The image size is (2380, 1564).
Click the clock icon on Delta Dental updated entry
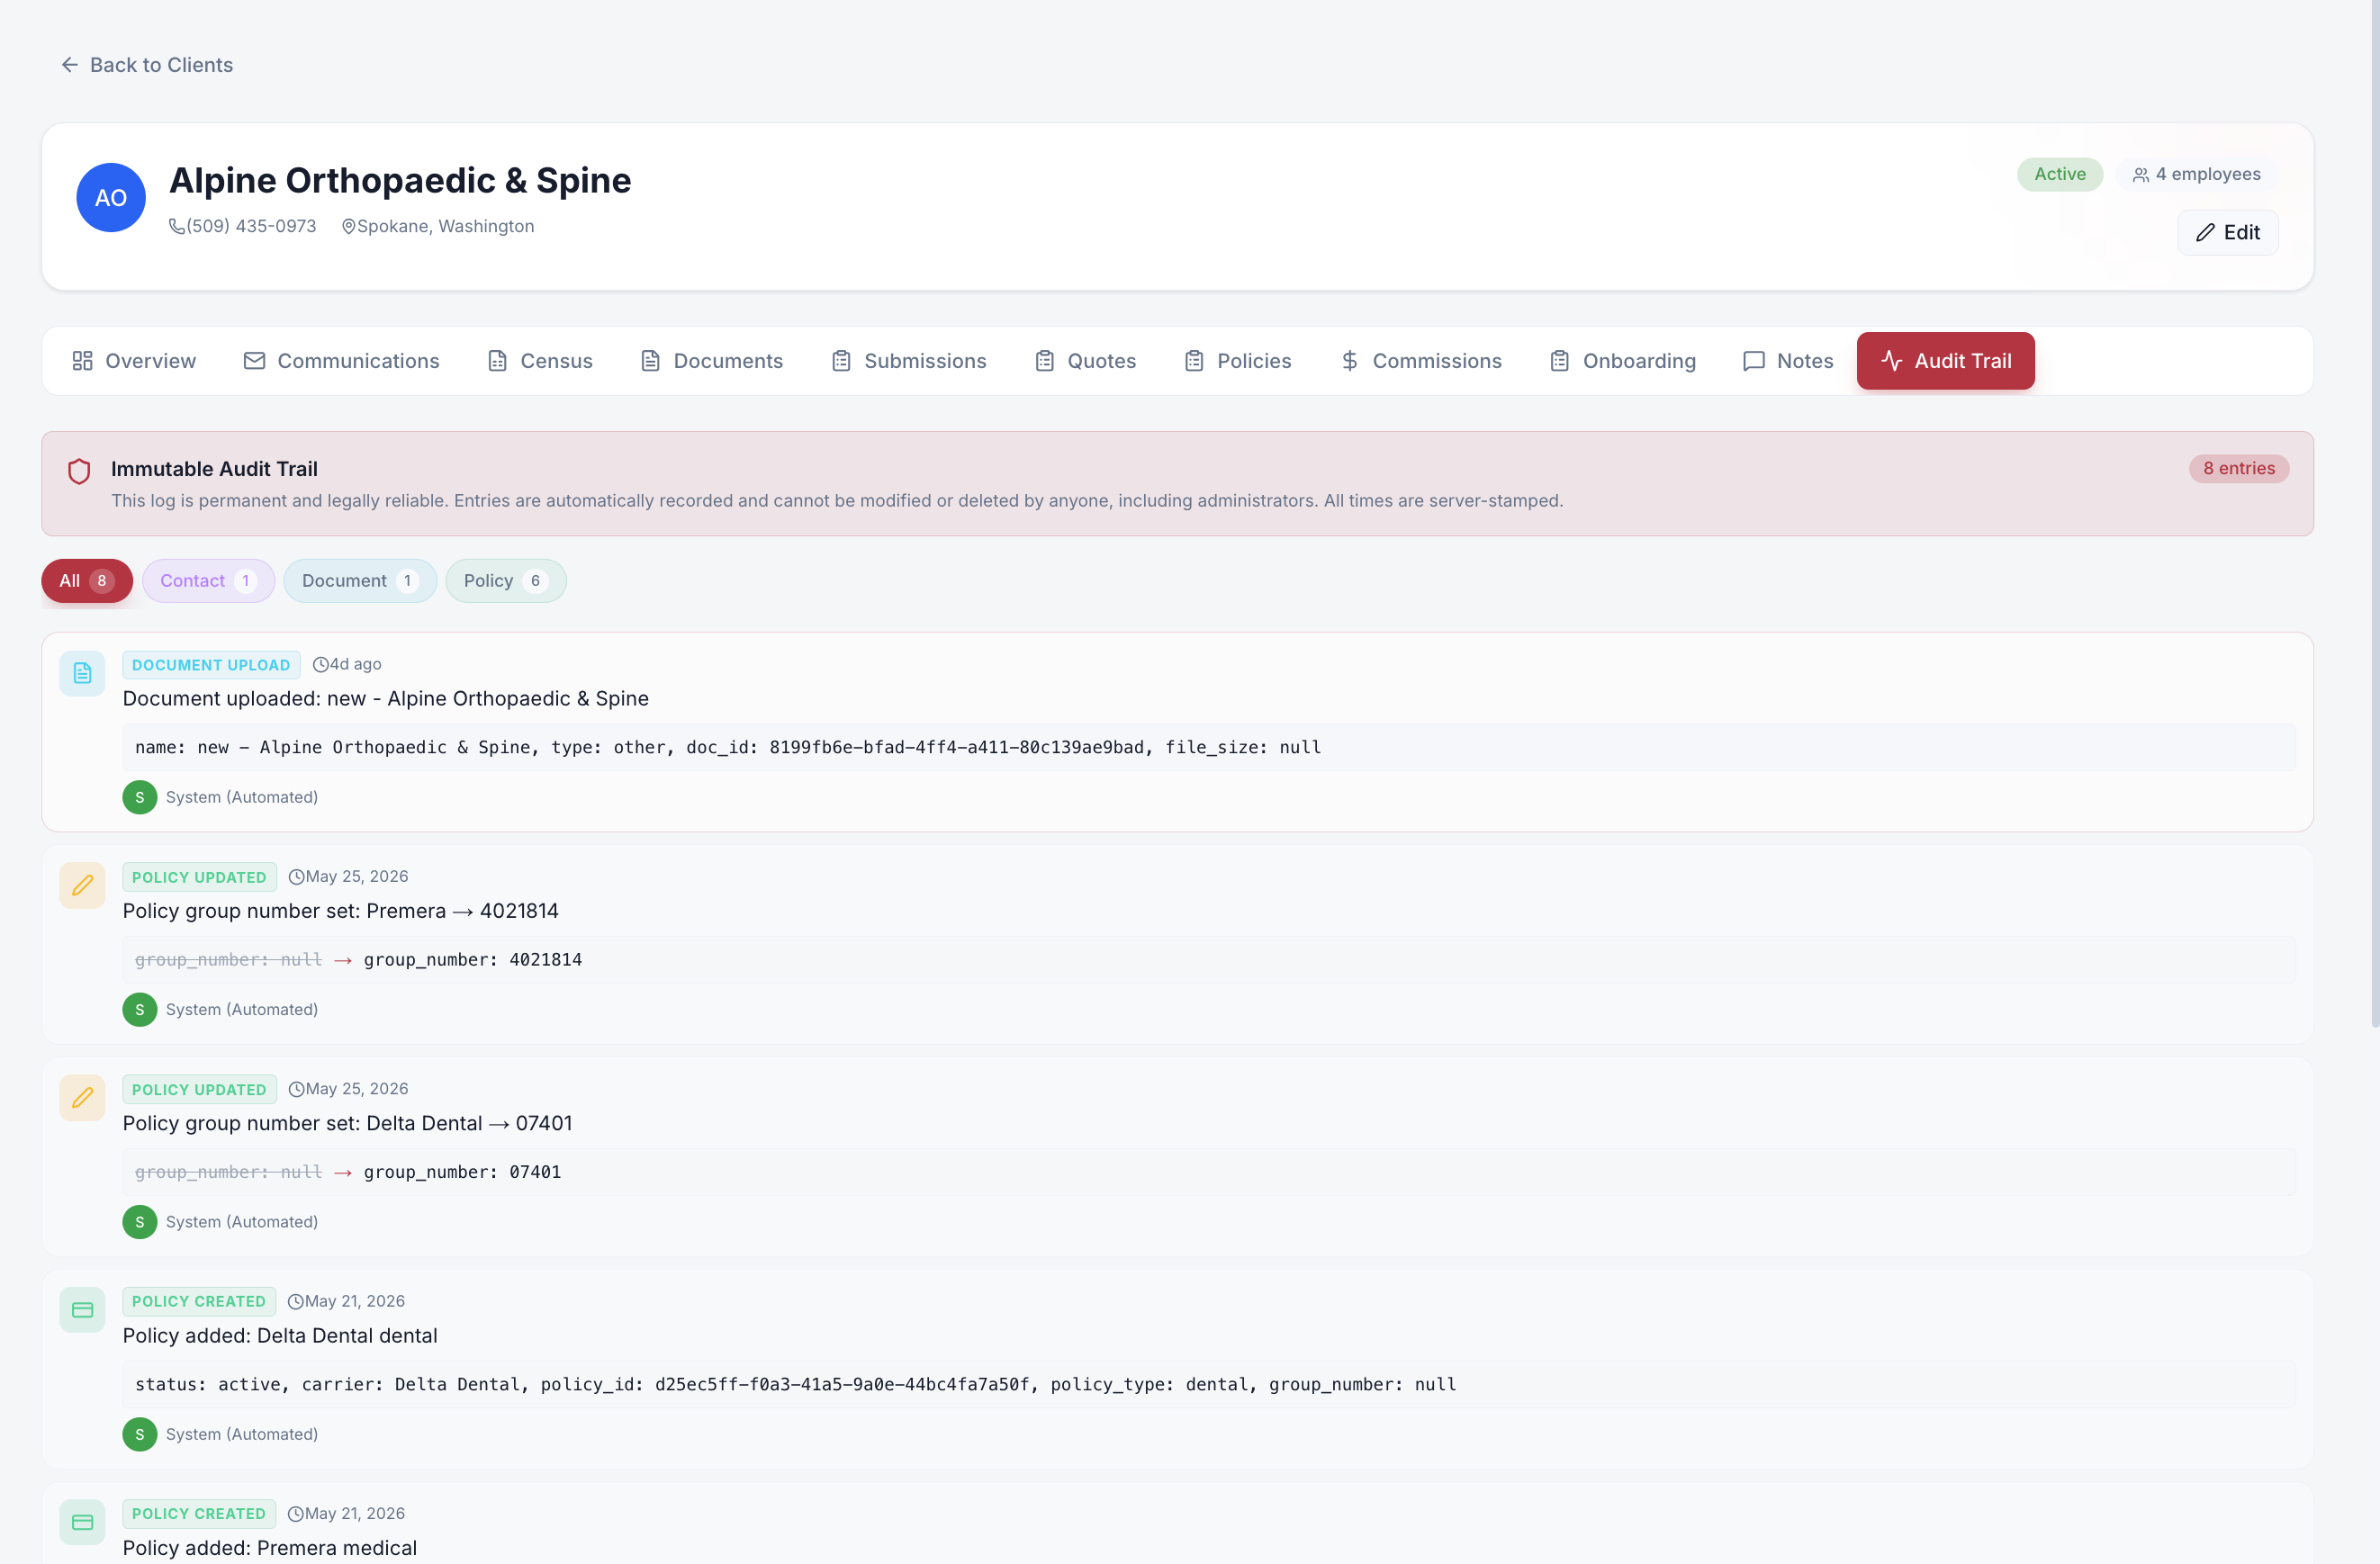296,1090
